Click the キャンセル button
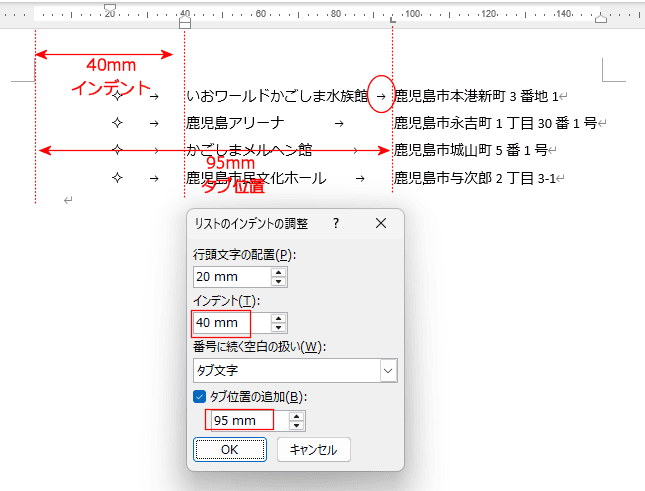This screenshot has width=645, height=491. (x=314, y=449)
